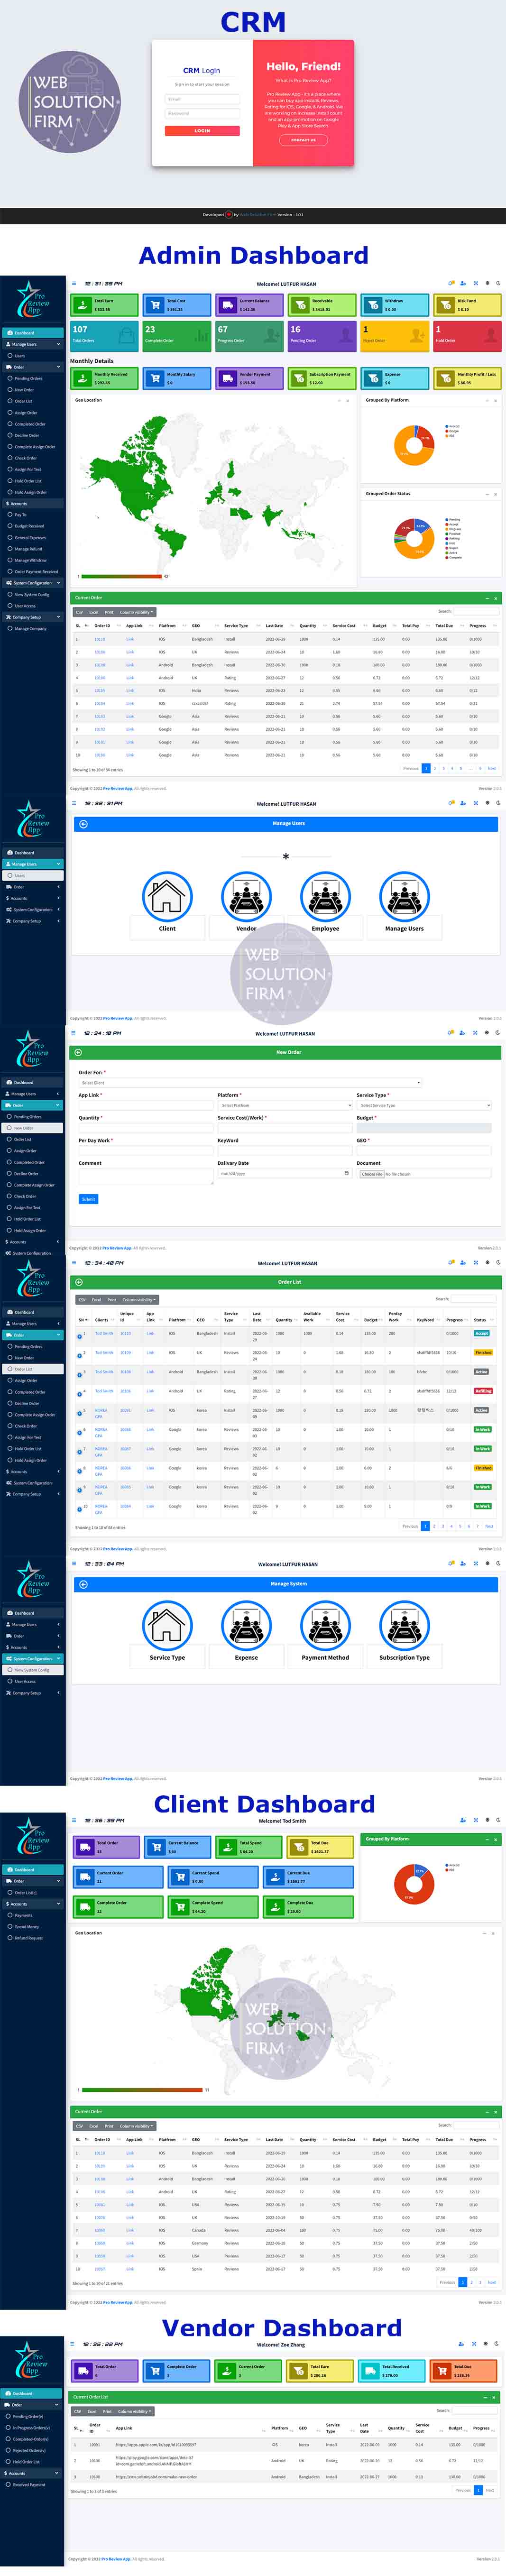506x2576 pixels.
Task: Open the Subscription Type icon on Manage System page
Action: [x=404, y=1626]
